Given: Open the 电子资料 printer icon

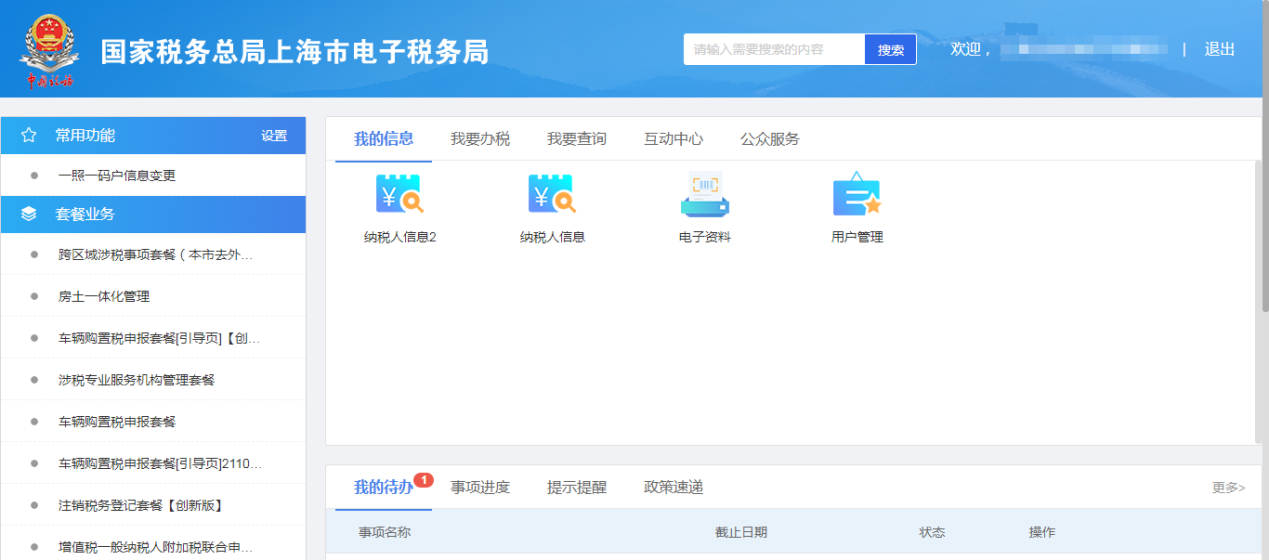Looking at the screenshot, I should (705, 195).
